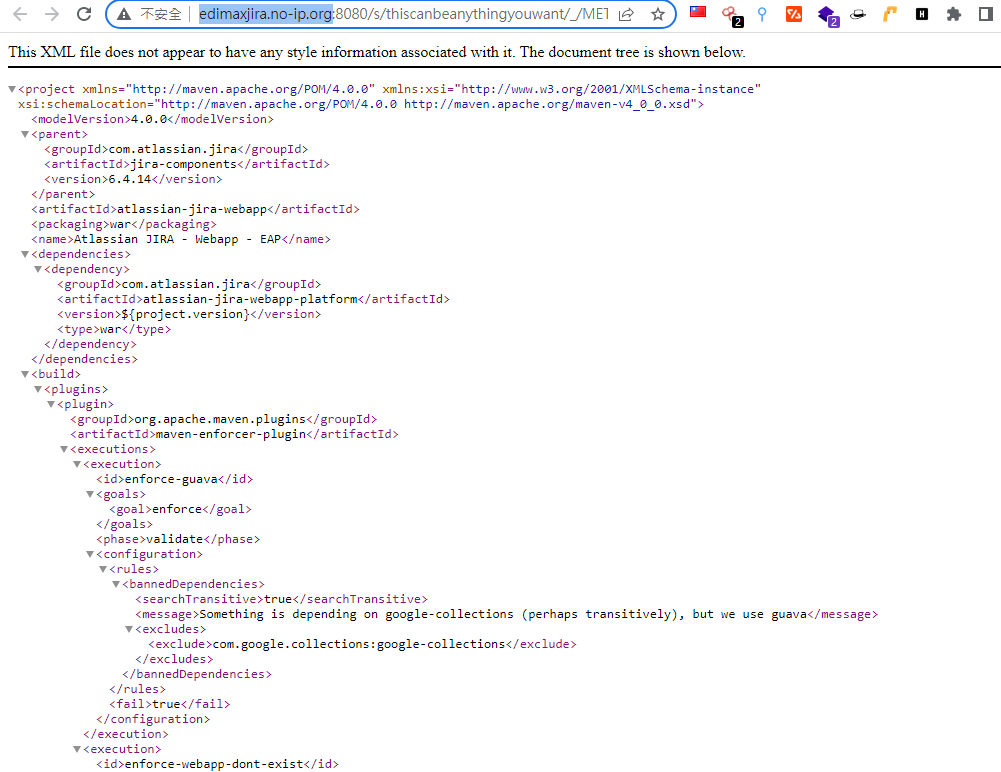The image size is (1001, 772).
Task: Open the red circles extension with badge 2
Action: click(731, 15)
